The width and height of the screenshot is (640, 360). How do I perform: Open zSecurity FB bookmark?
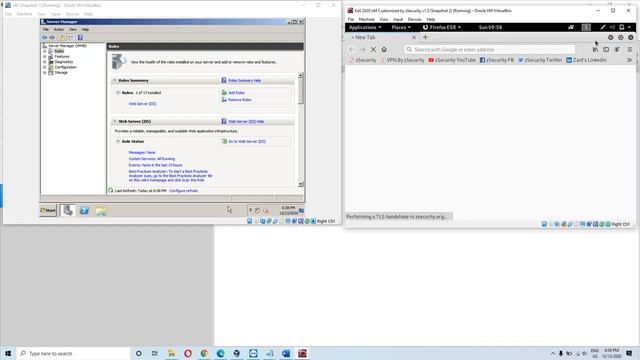[x=497, y=60]
